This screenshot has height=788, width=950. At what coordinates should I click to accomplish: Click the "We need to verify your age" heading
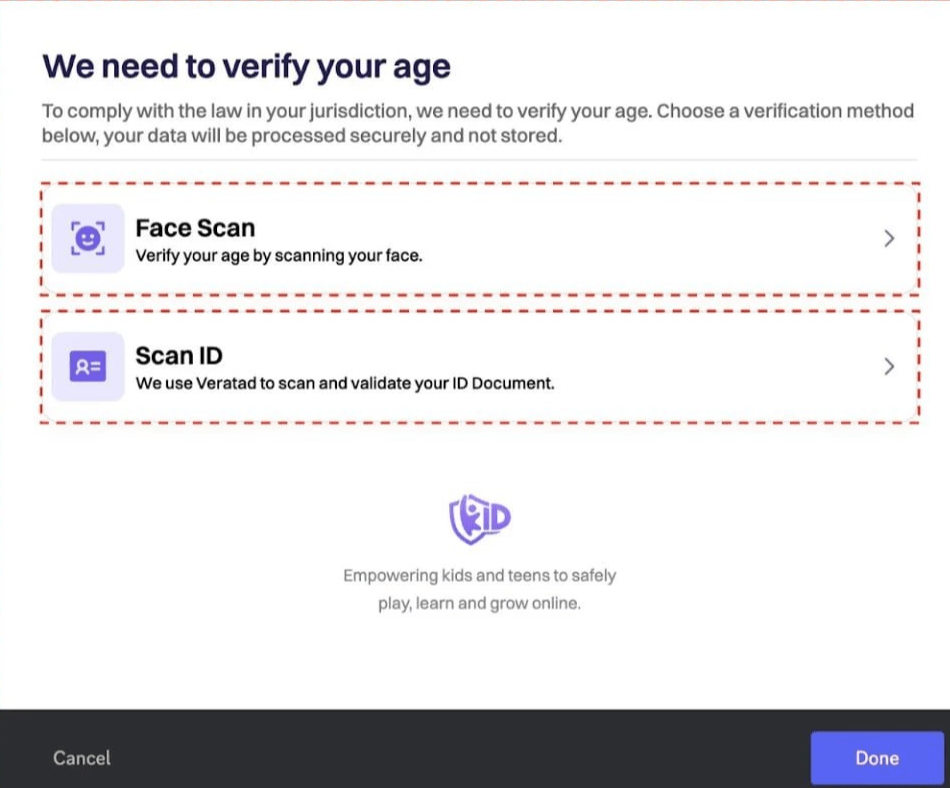(246, 67)
